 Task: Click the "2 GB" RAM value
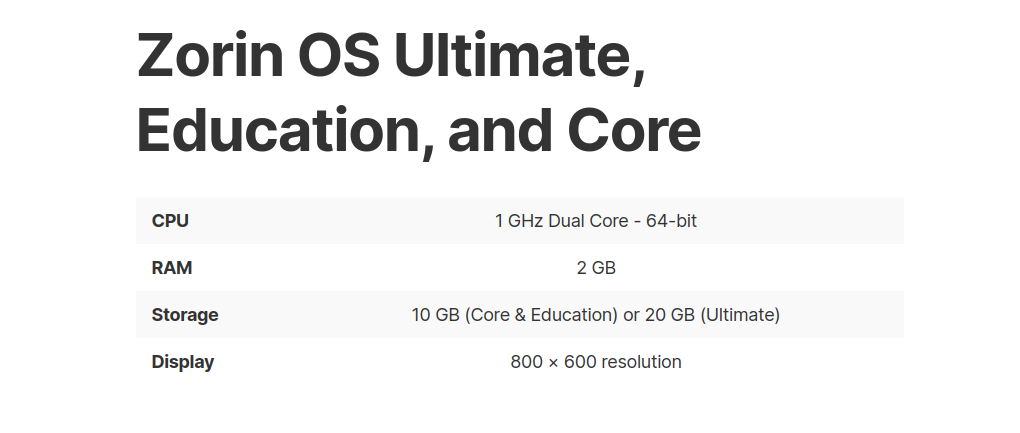click(596, 268)
